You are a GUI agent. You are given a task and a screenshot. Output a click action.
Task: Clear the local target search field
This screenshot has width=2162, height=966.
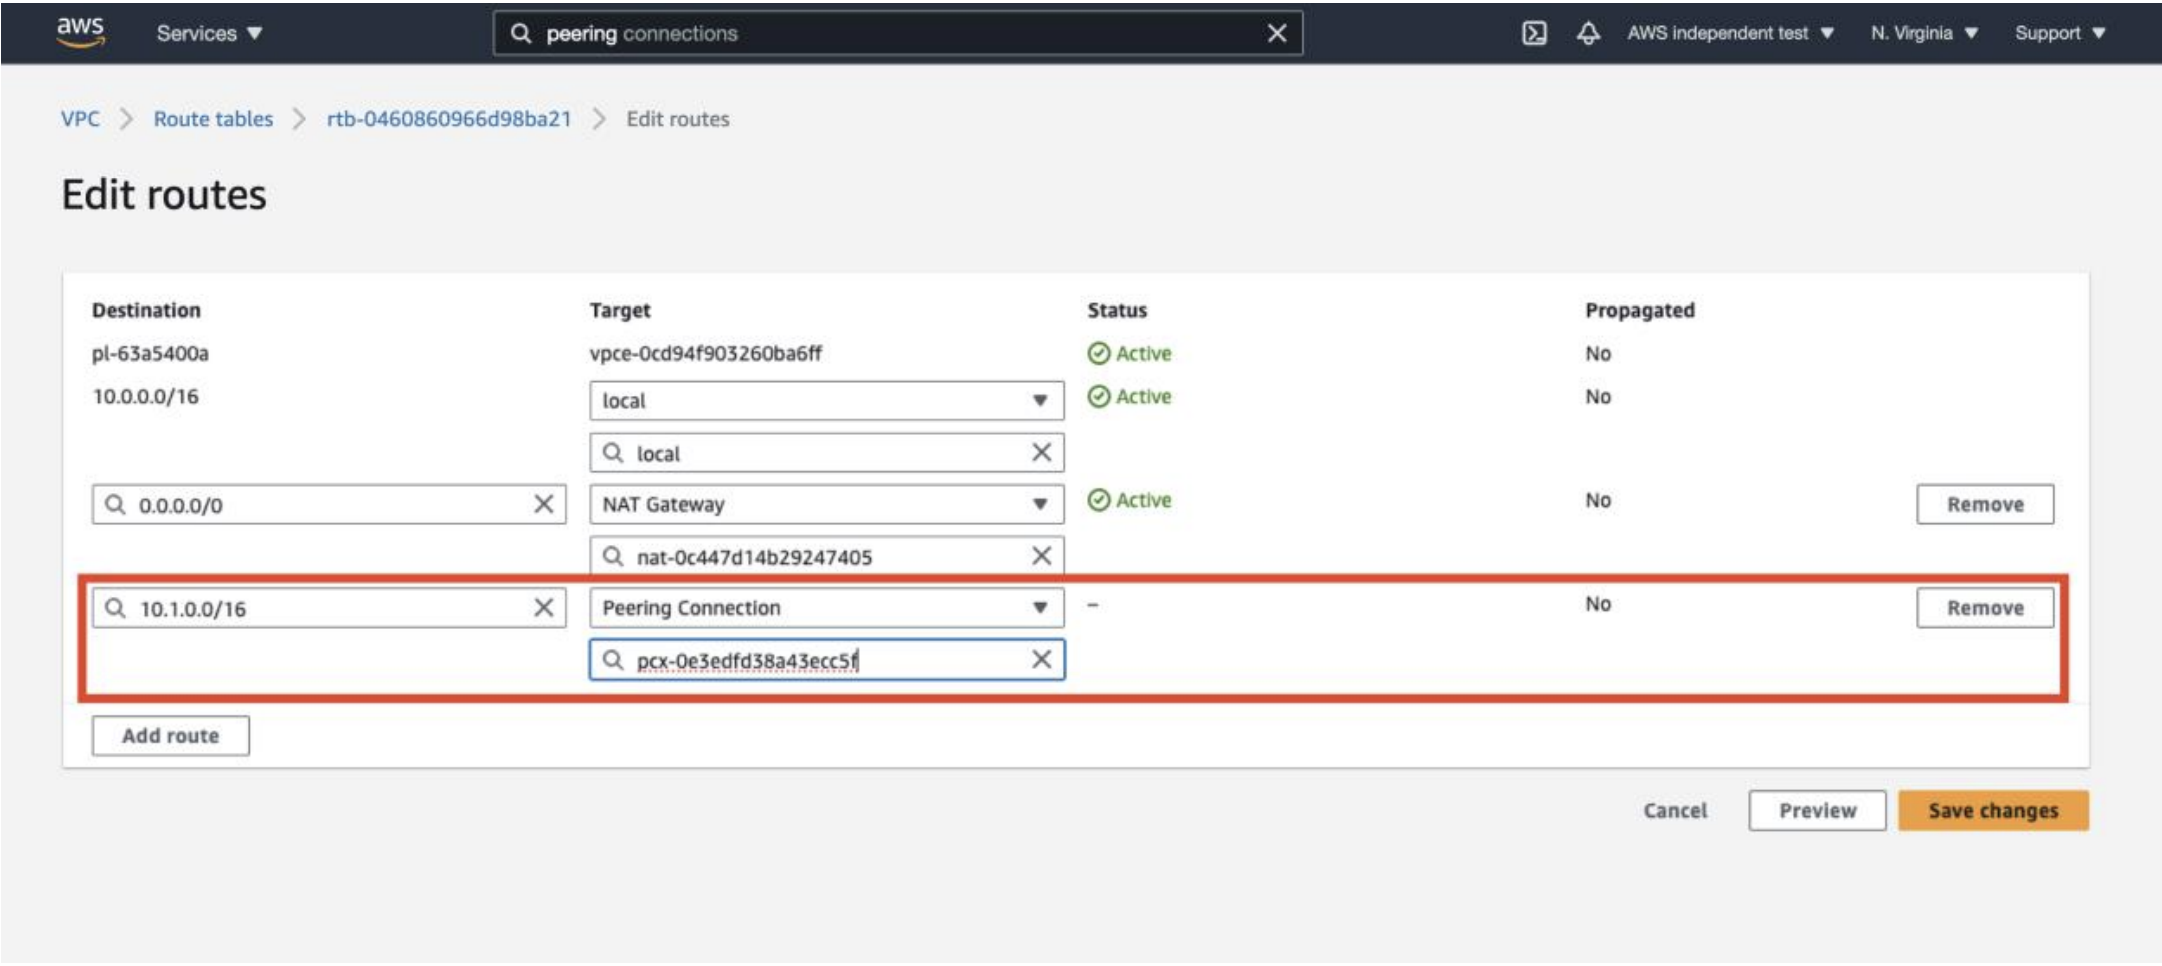point(1041,453)
